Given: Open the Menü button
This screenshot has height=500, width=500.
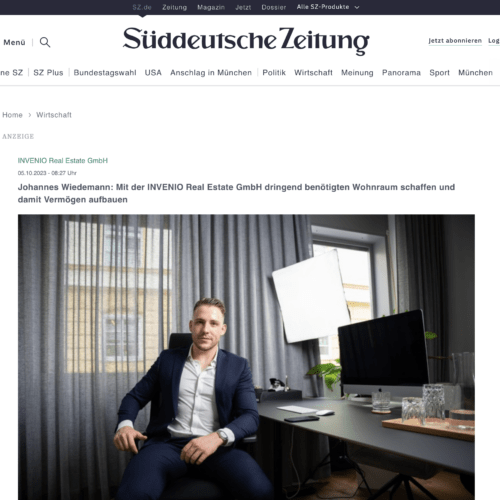Looking at the screenshot, I should 14,42.
